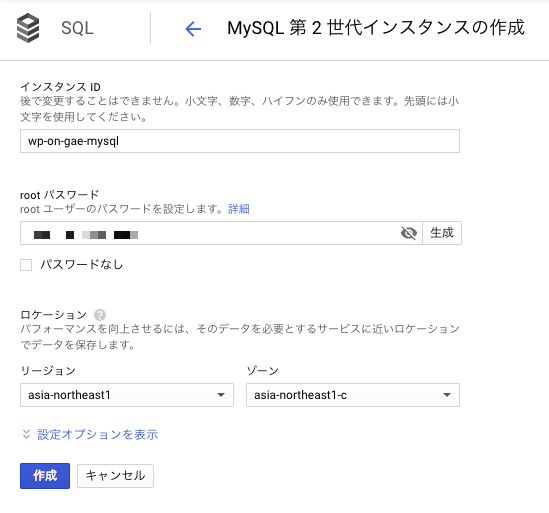This screenshot has width=549, height=513.
Task: Open the リージョン dropdown asia-northeast1
Action: tap(127, 395)
